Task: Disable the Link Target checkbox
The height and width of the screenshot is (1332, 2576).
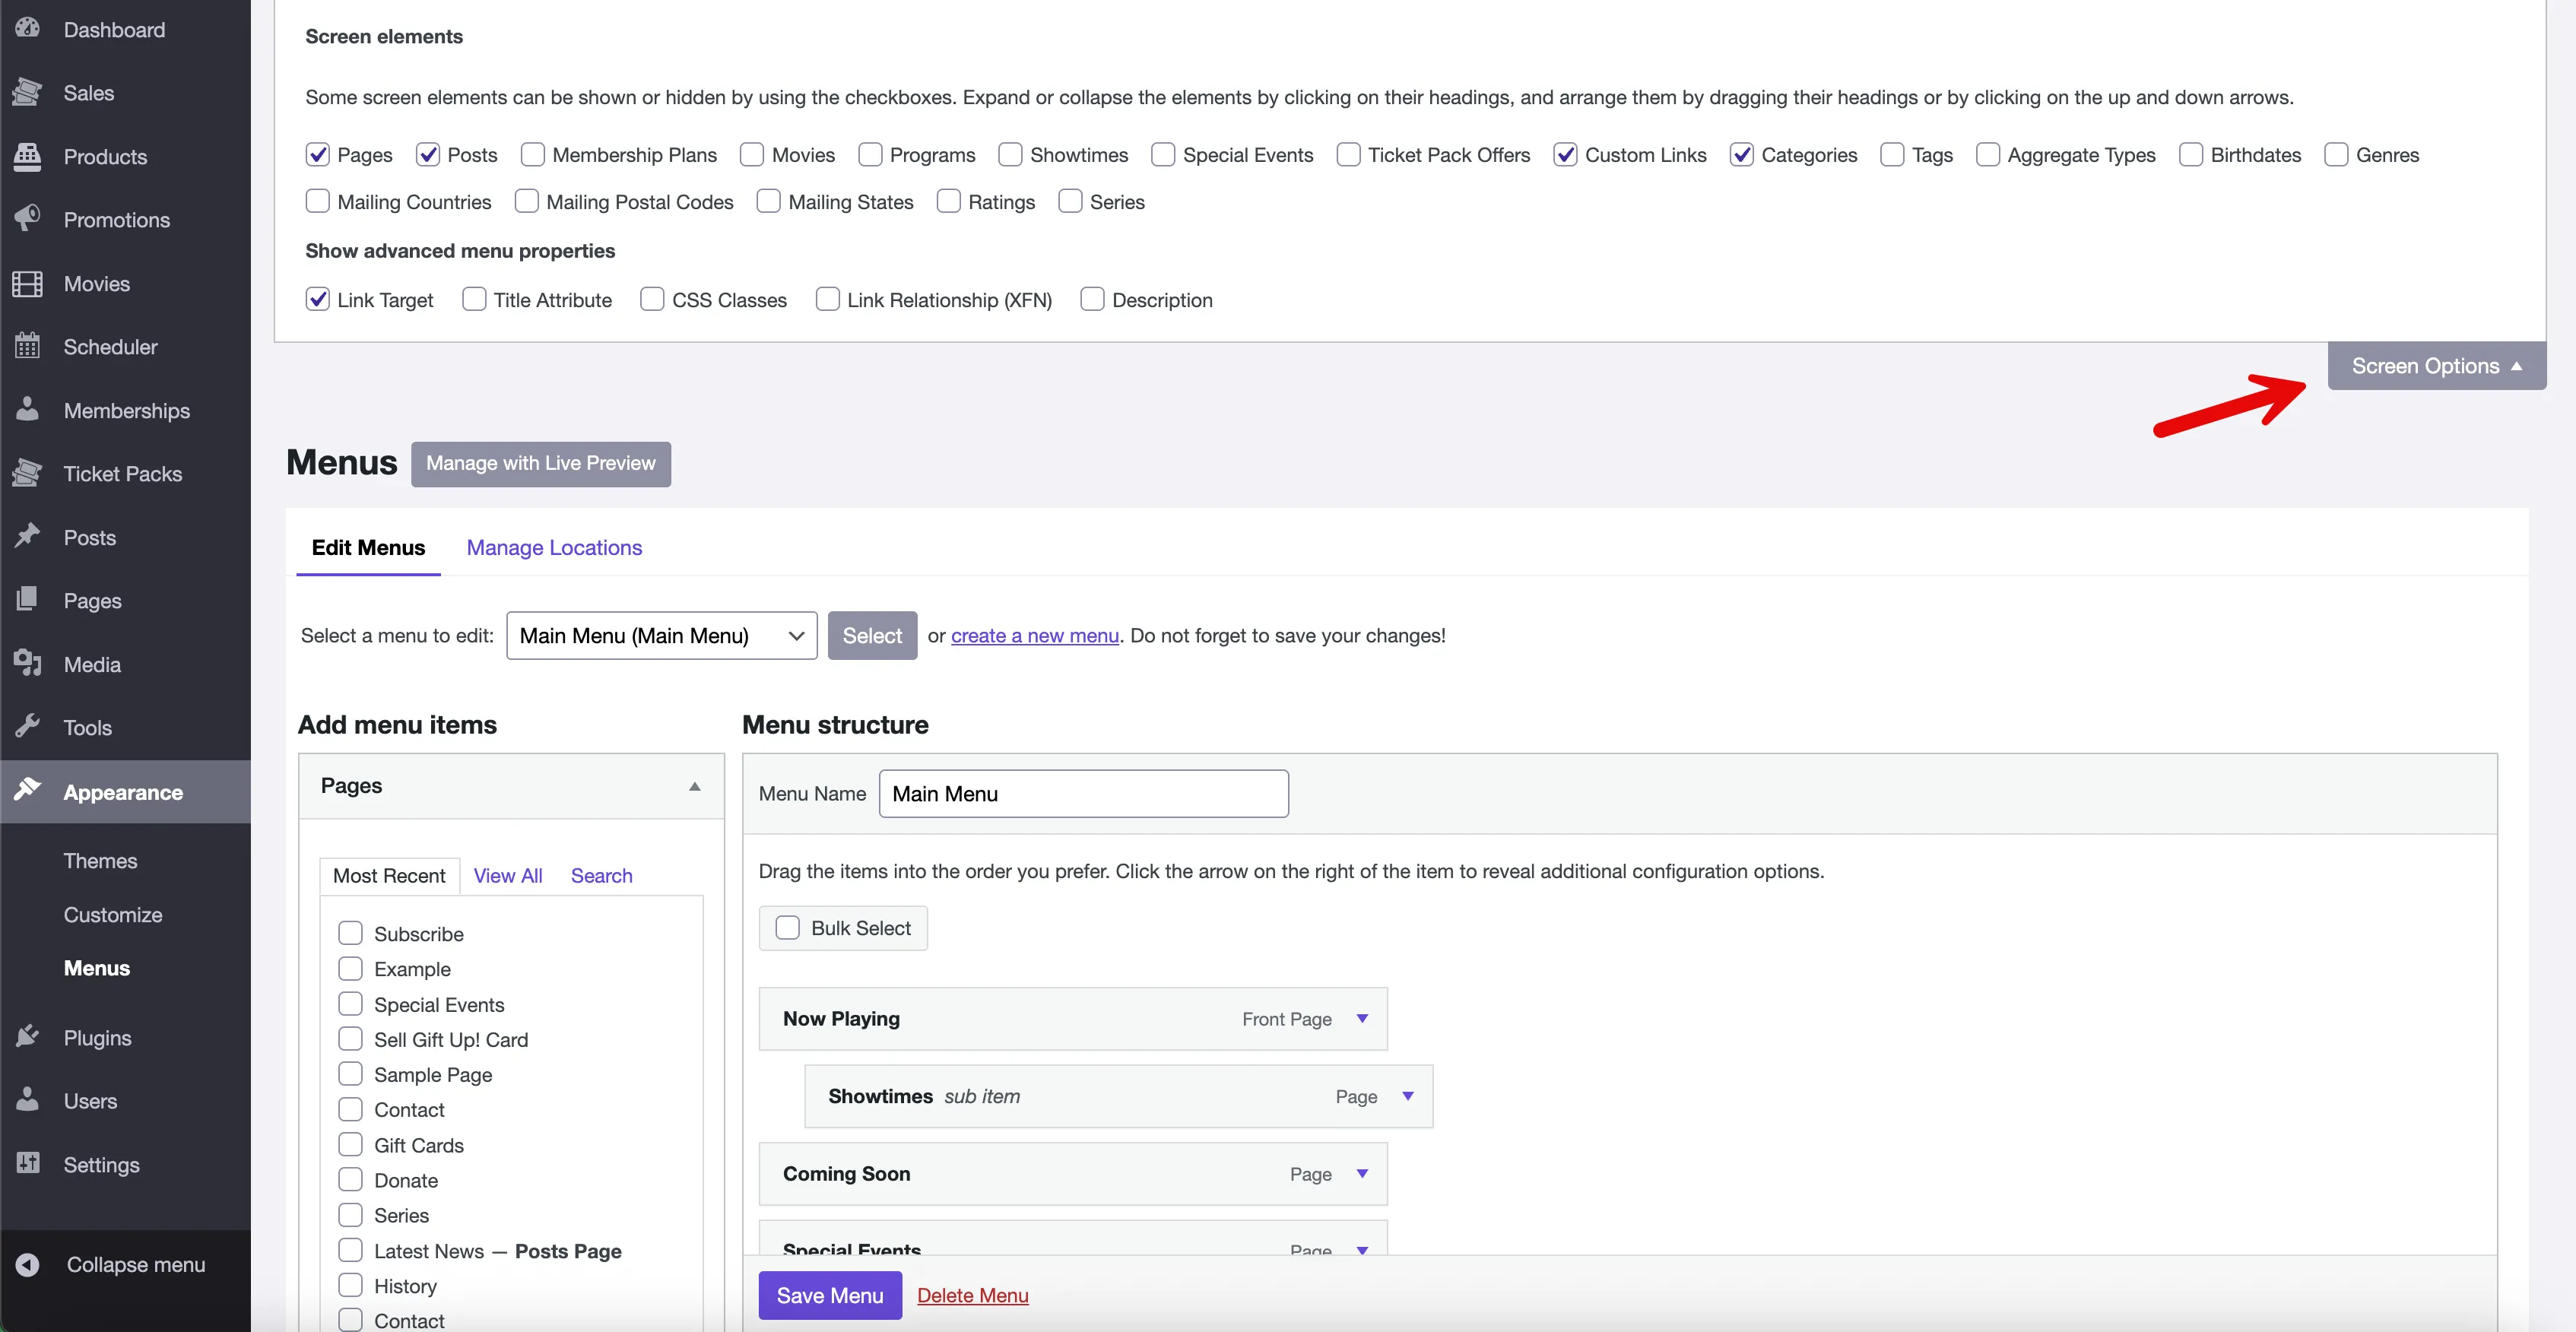Action: click(x=317, y=299)
